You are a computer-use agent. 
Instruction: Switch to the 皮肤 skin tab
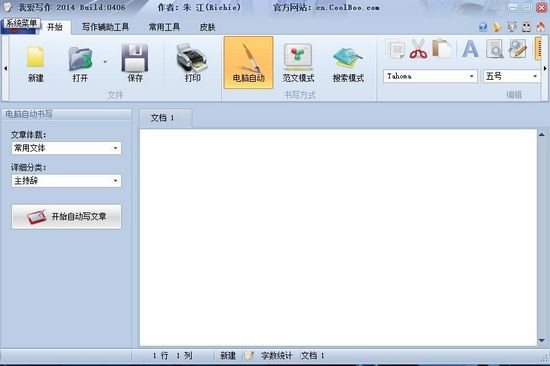(x=207, y=27)
